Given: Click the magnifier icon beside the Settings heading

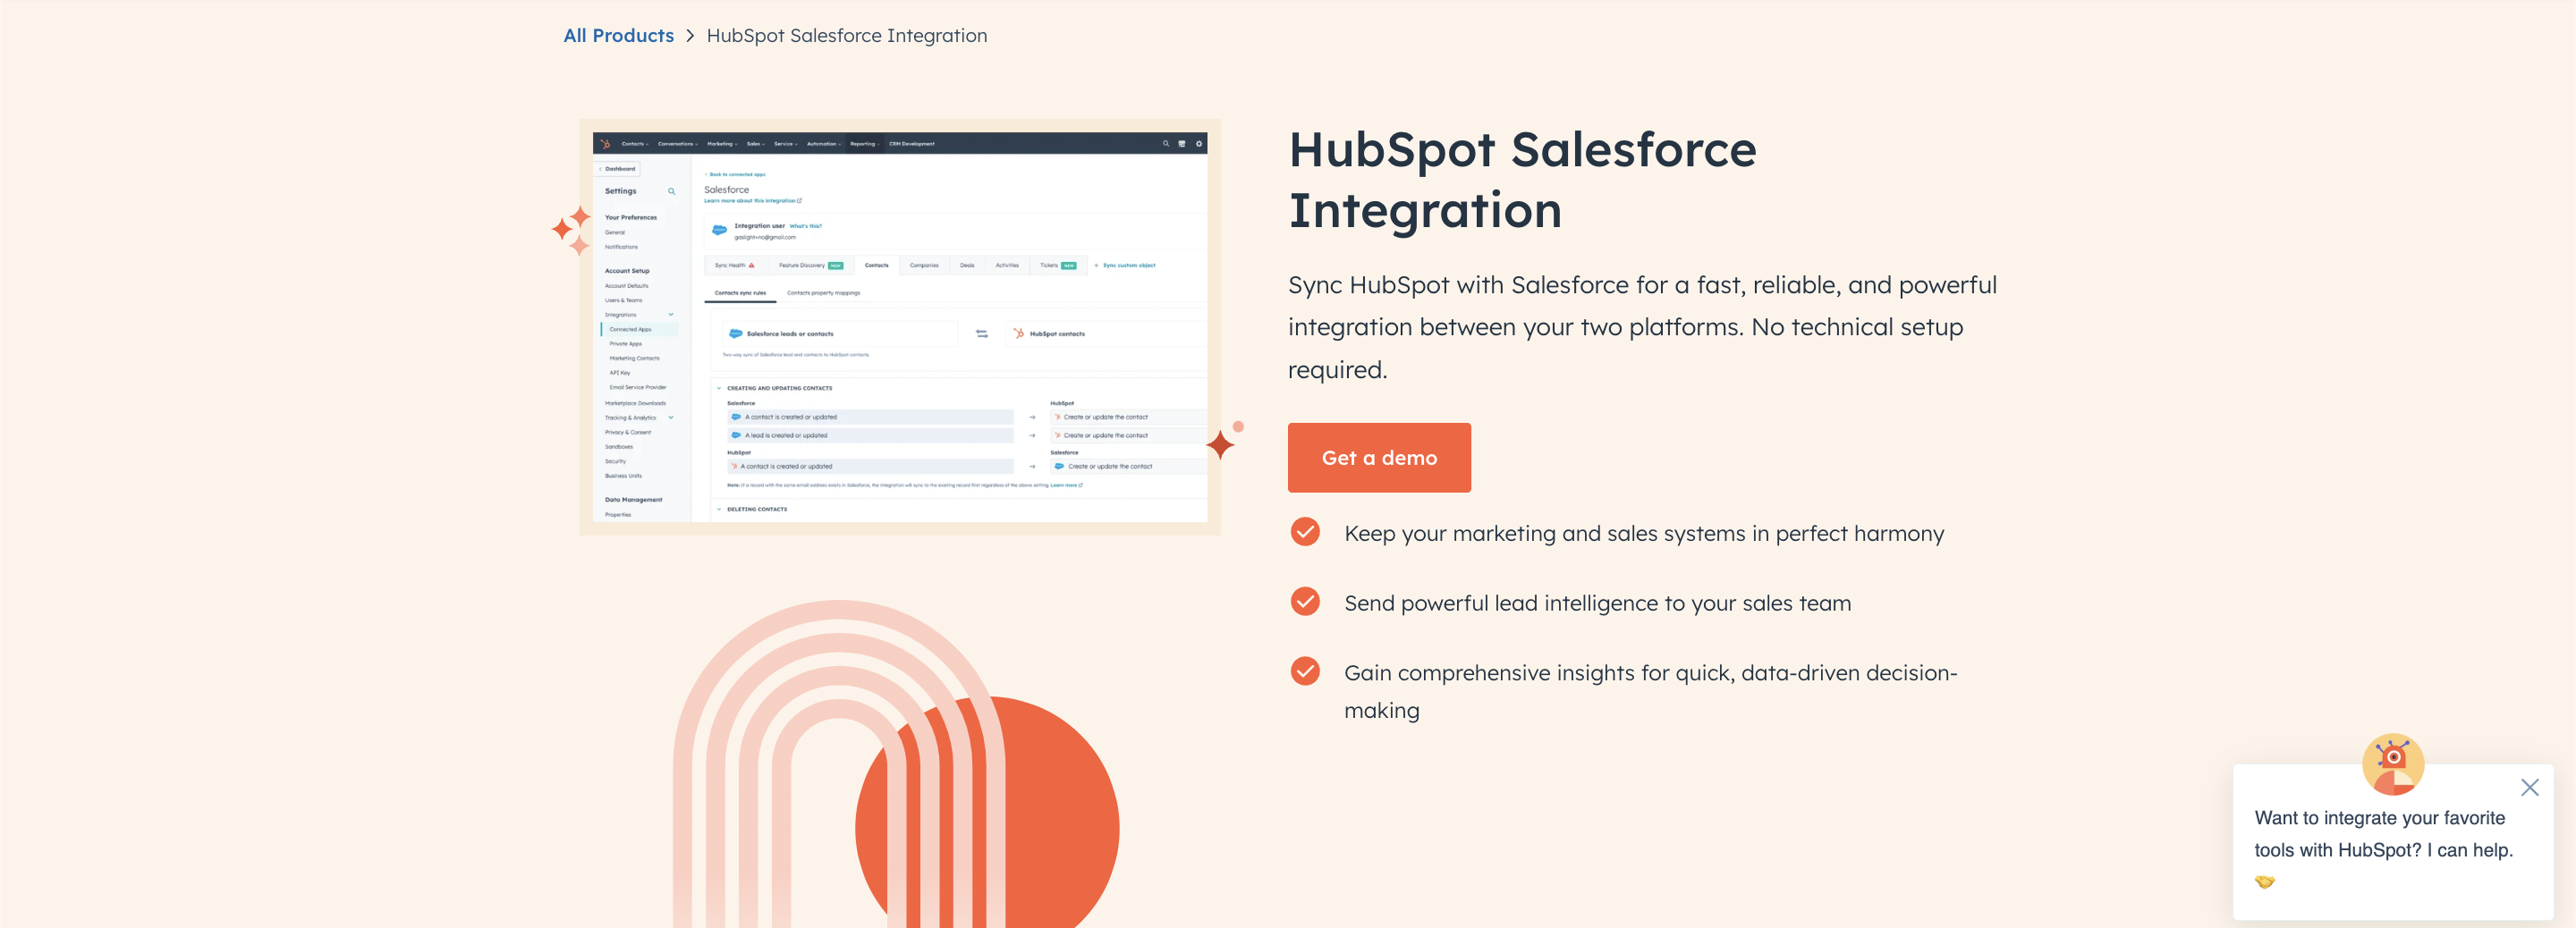Looking at the screenshot, I should point(671,191).
